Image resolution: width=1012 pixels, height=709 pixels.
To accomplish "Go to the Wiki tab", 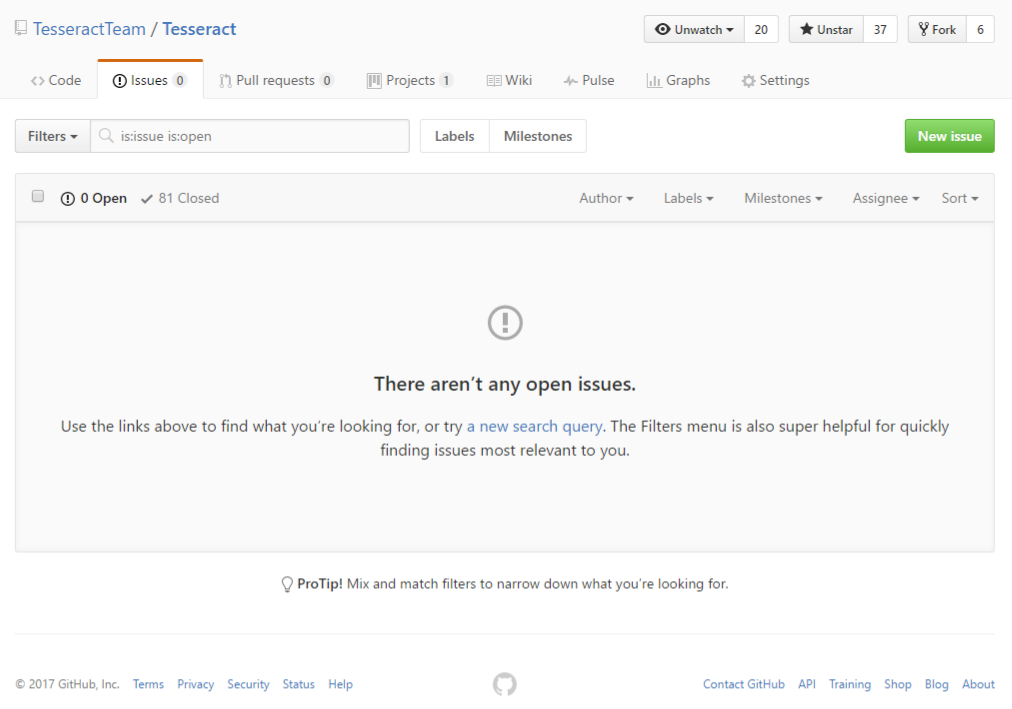I will pyautogui.click(x=509, y=81).
